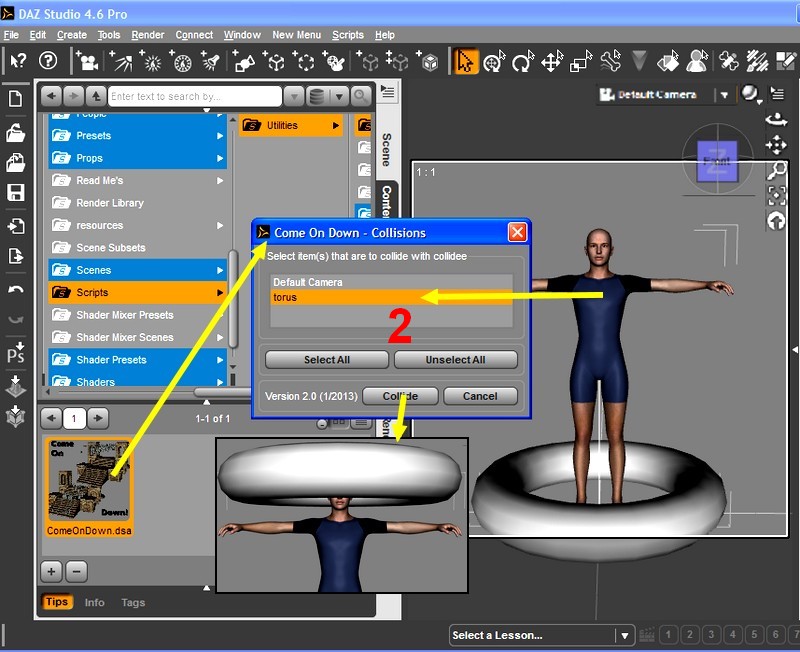The image size is (800, 652).
Task: Select the Render Library folder
Action: 137,203
